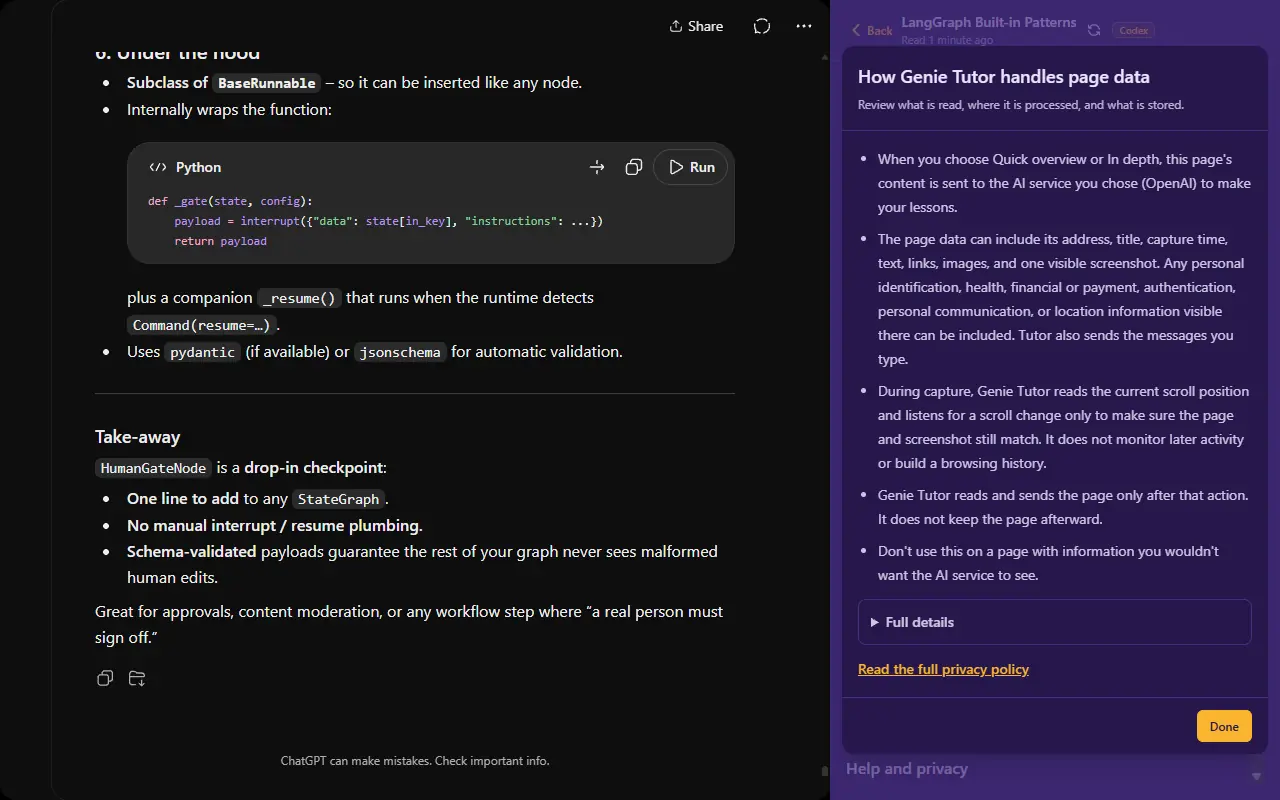This screenshot has height=800, width=1280.
Task: Copy the Python code block contents
Action: click(633, 167)
